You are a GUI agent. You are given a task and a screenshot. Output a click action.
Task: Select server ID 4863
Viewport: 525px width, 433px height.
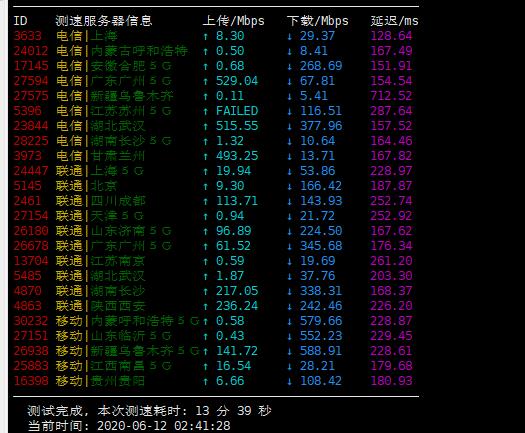[27, 306]
